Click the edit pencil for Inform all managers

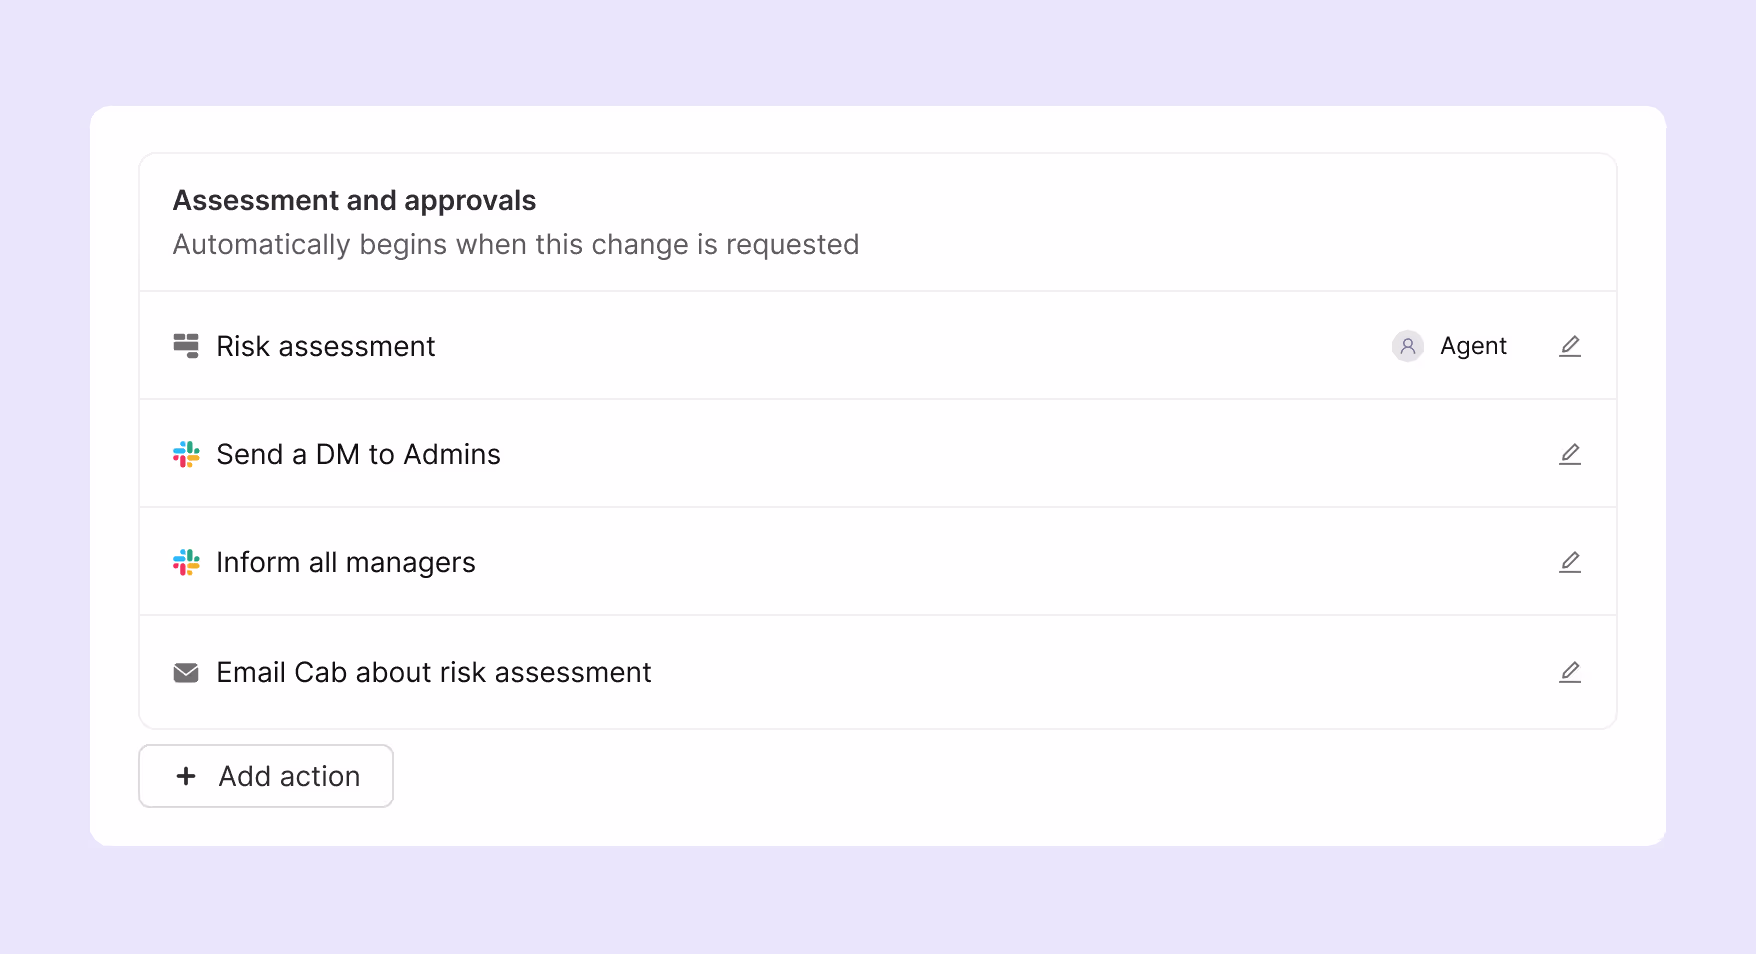1570,562
